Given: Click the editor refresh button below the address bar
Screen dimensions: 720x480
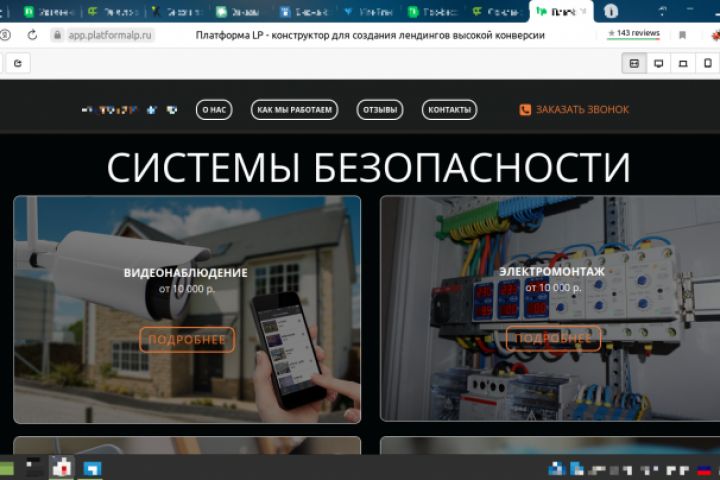Looking at the screenshot, I should [17, 63].
